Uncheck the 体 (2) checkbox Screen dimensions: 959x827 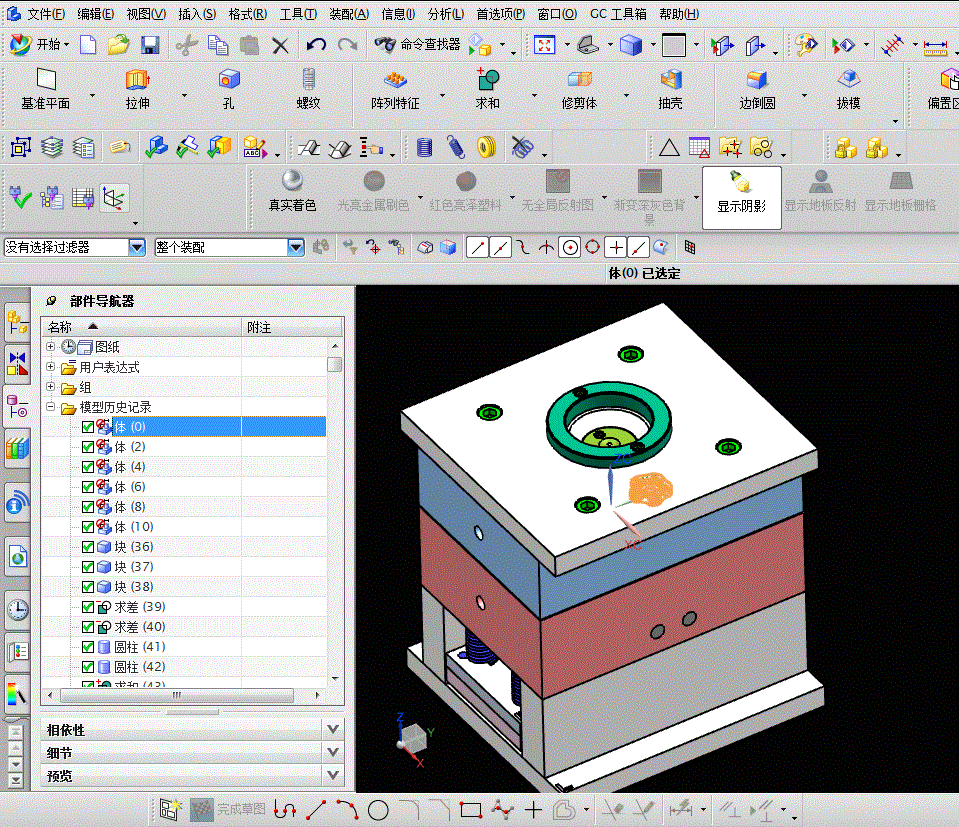click(x=87, y=447)
